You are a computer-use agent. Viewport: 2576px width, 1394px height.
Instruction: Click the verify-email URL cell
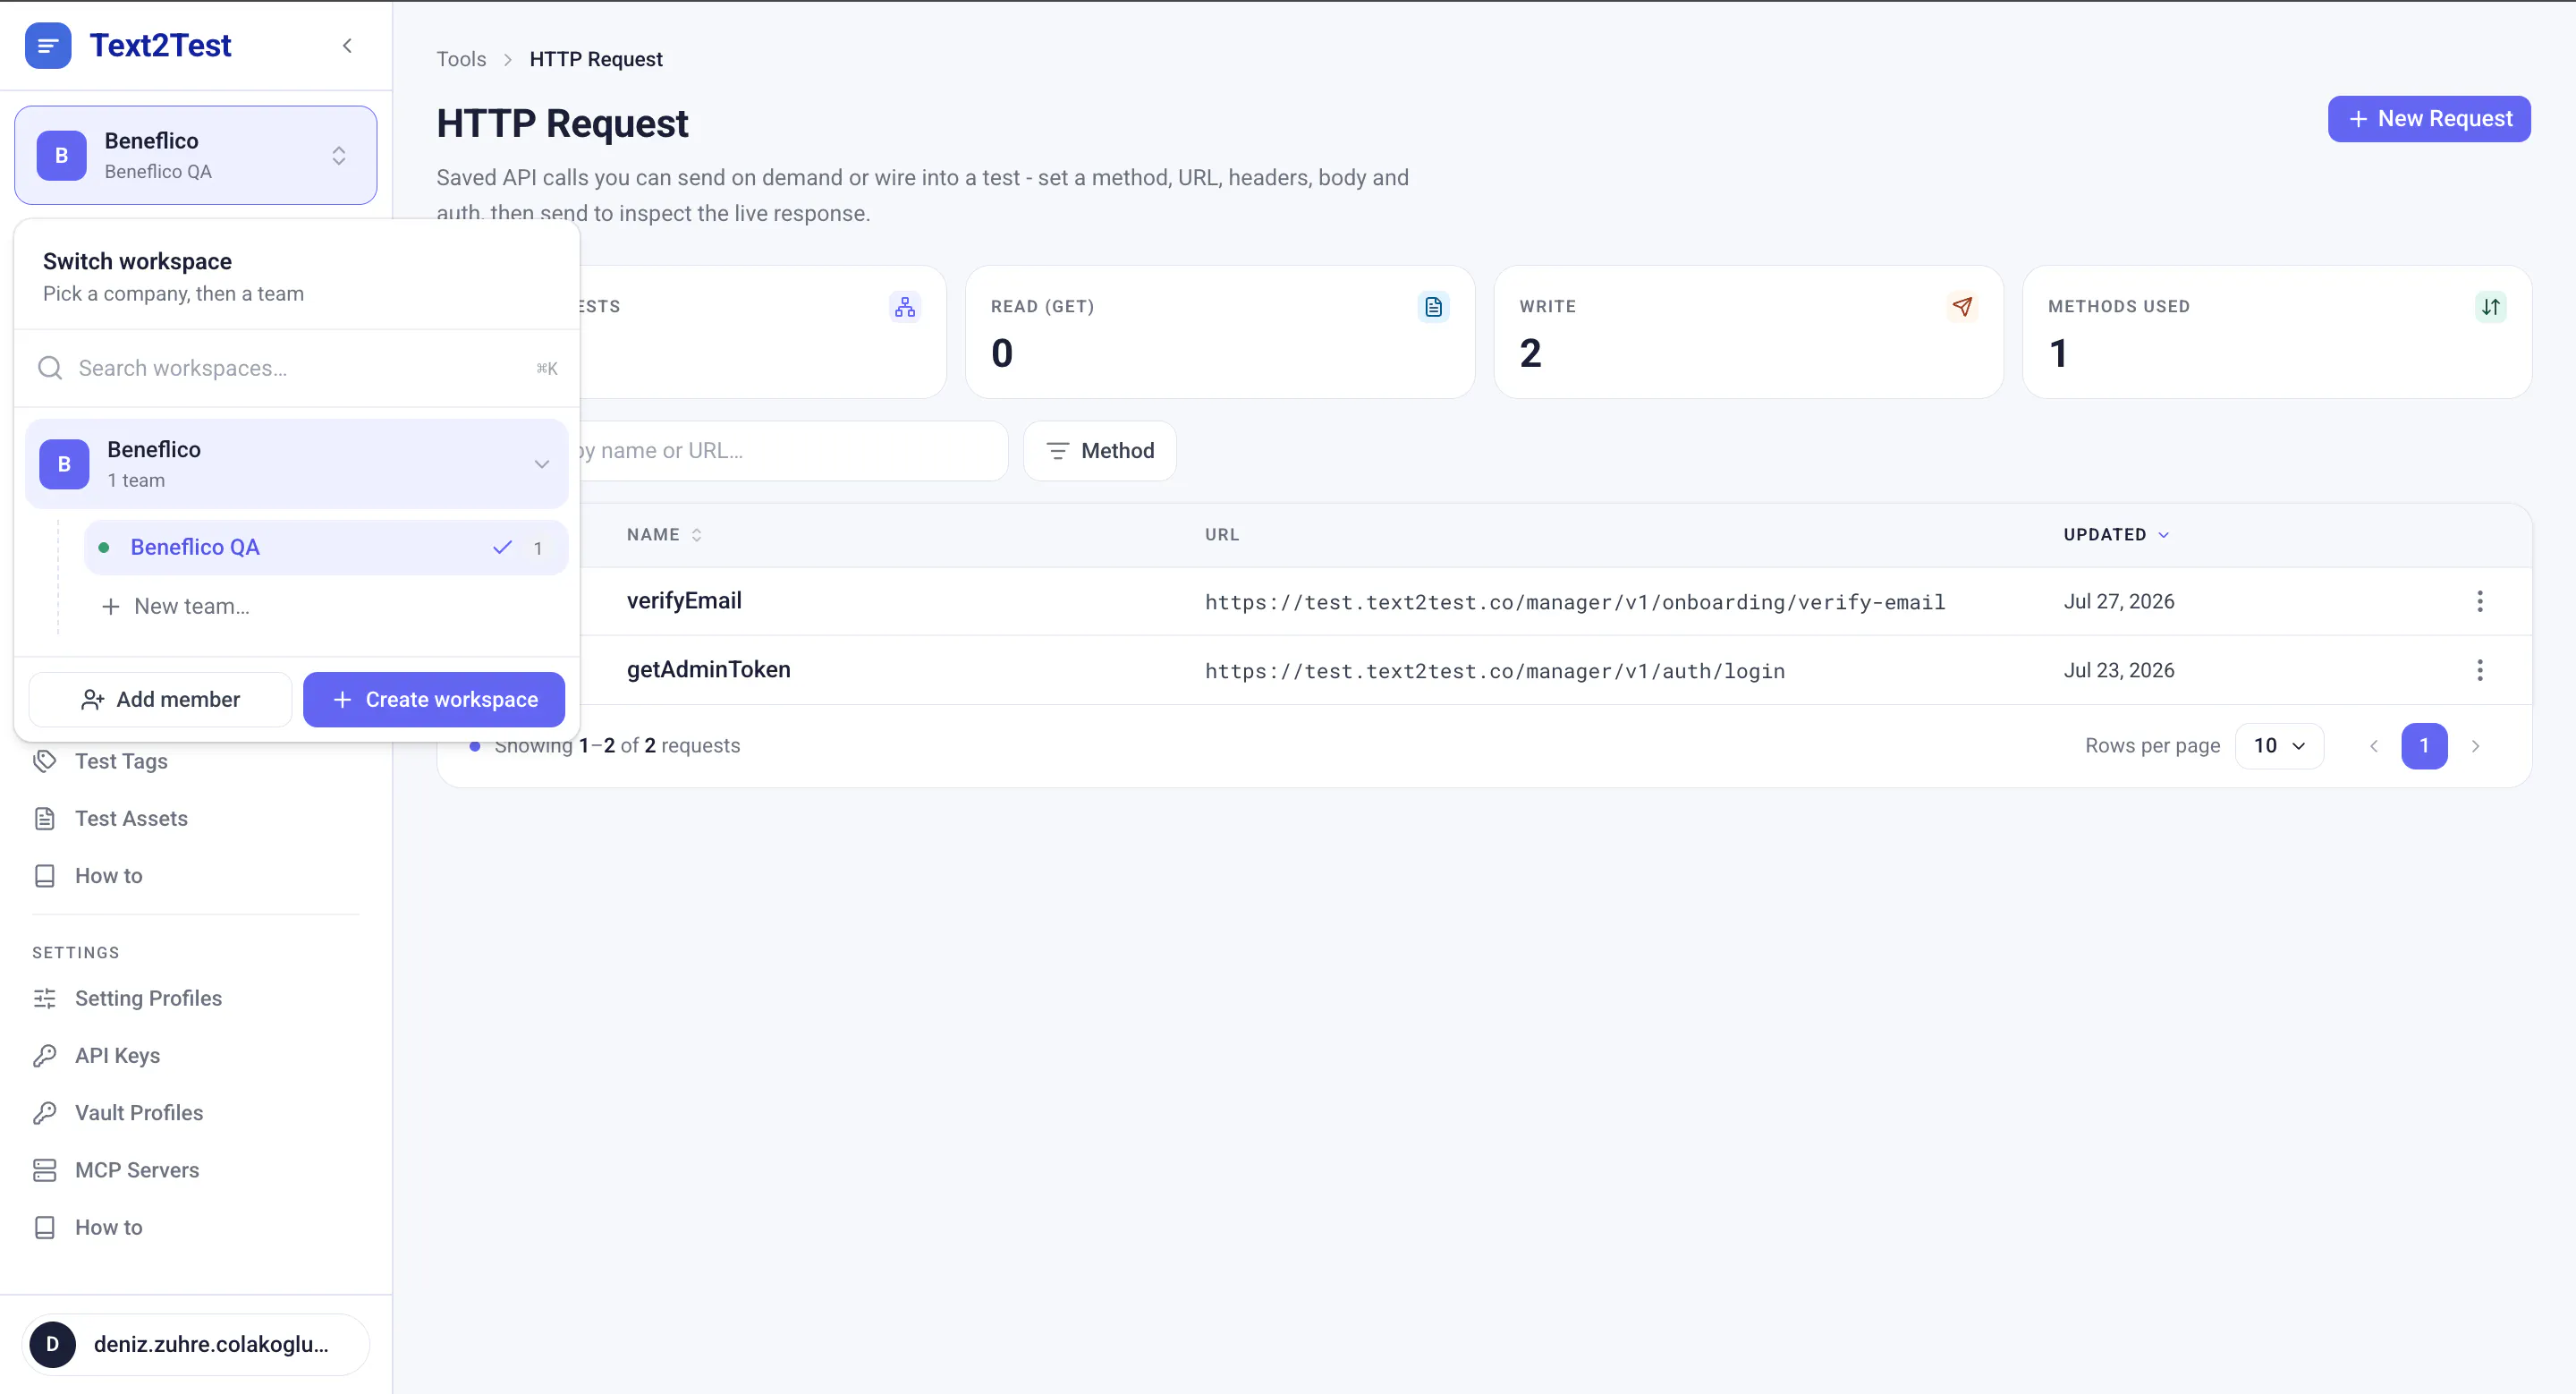coord(1575,602)
